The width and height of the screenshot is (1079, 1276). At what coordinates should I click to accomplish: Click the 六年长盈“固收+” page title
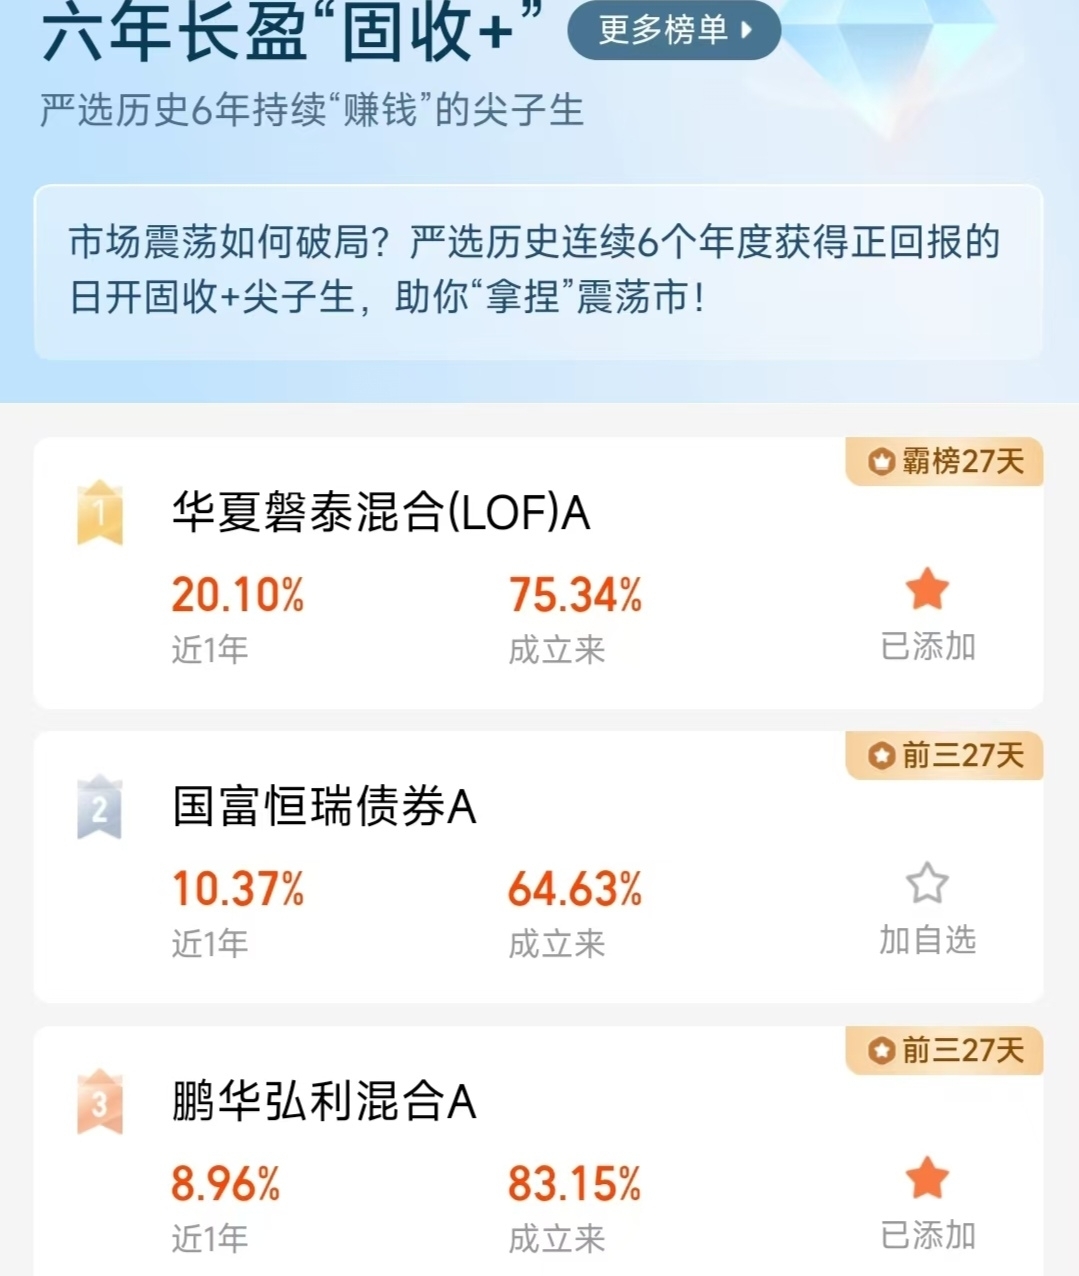292,32
